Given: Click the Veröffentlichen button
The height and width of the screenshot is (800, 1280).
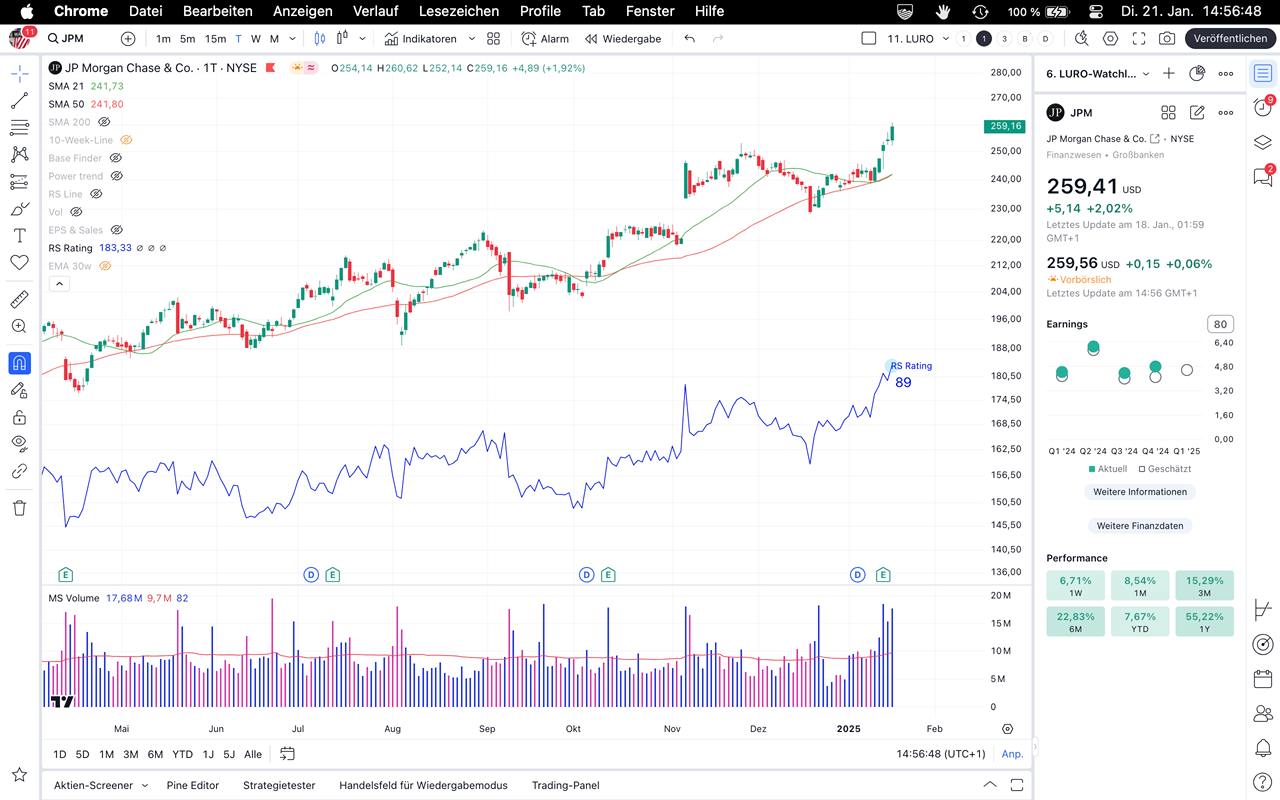Looking at the screenshot, I should tap(1230, 39).
